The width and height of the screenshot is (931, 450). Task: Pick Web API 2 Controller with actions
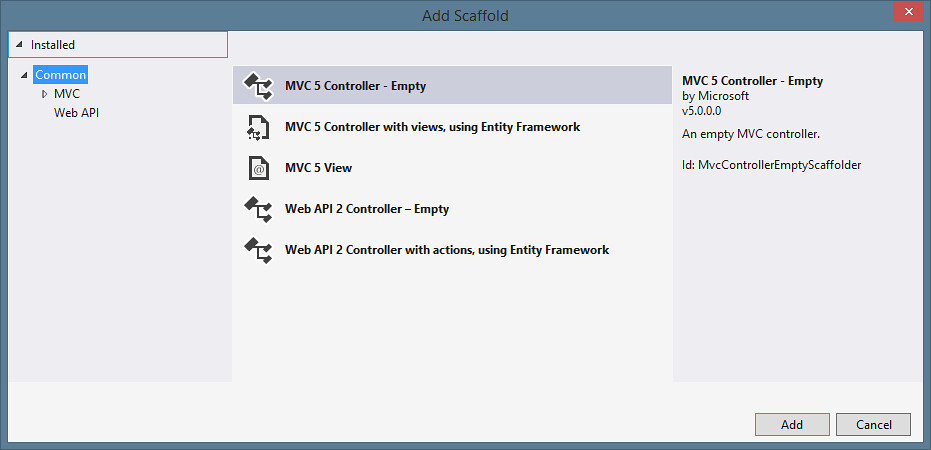(x=447, y=250)
